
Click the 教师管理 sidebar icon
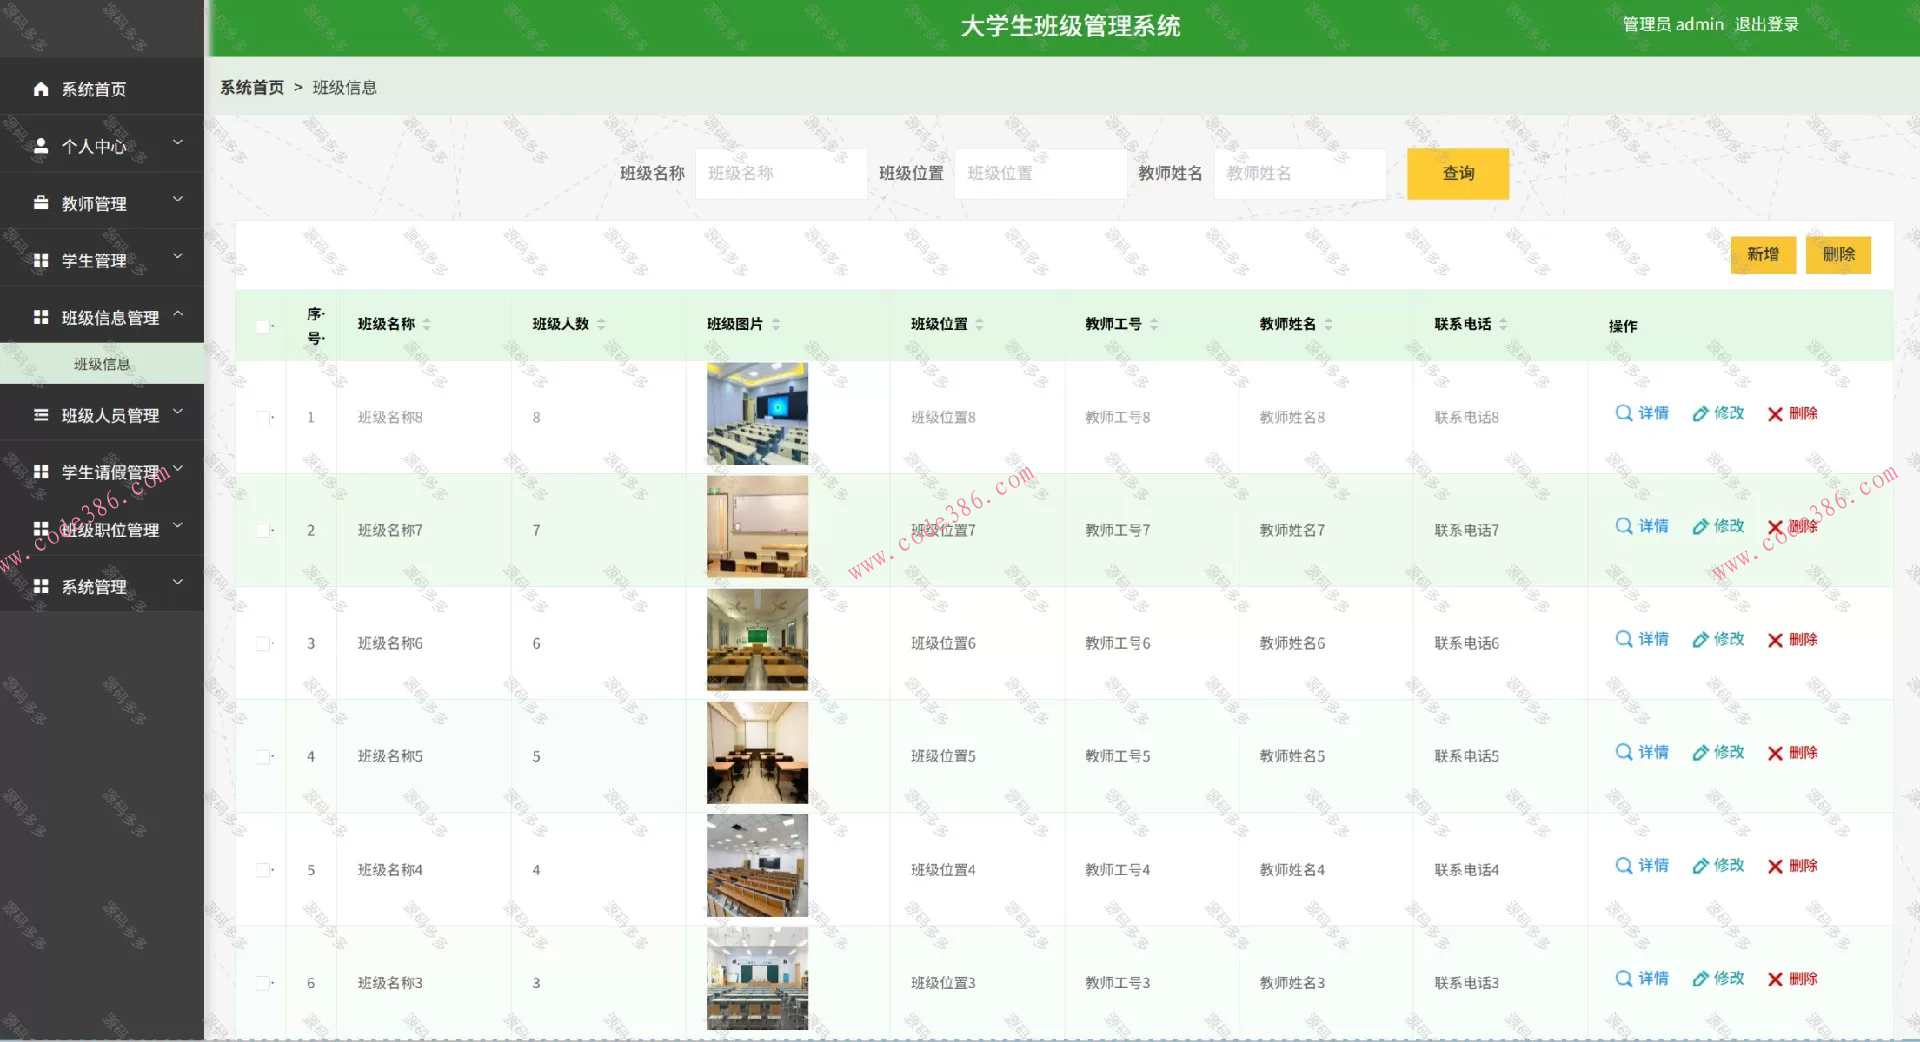pos(40,202)
